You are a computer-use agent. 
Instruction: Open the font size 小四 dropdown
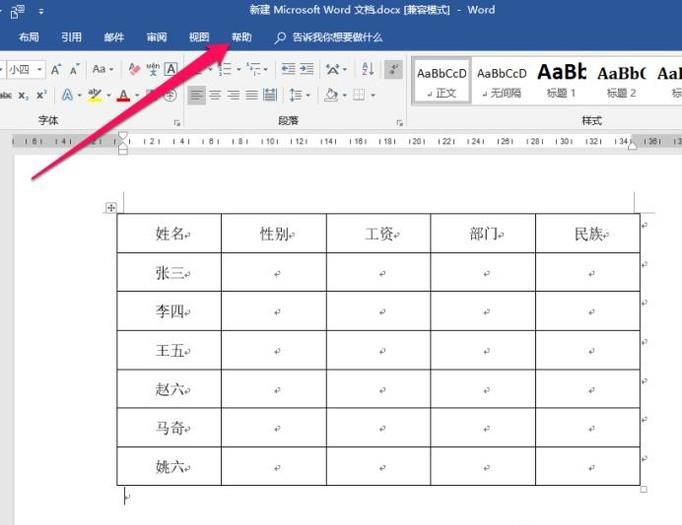(x=39, y=70)
